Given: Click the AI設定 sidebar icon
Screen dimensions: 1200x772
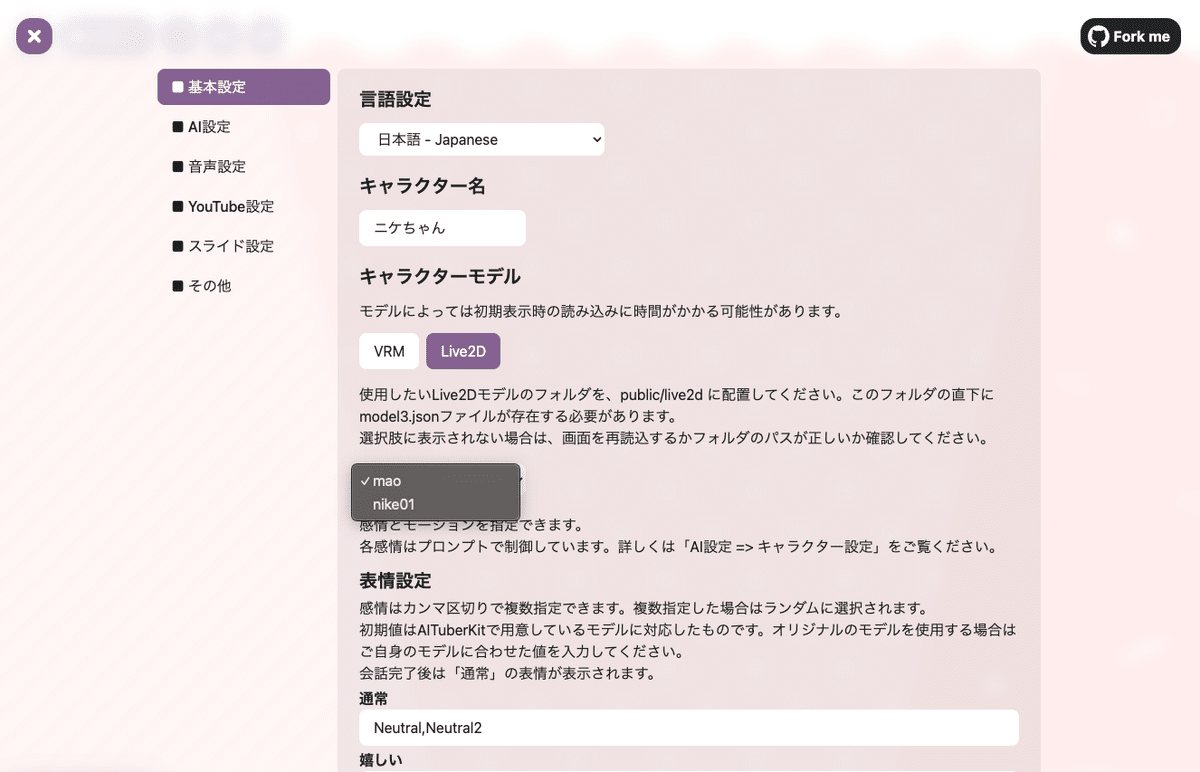Looking at the screenshot, I should point(176,127).
